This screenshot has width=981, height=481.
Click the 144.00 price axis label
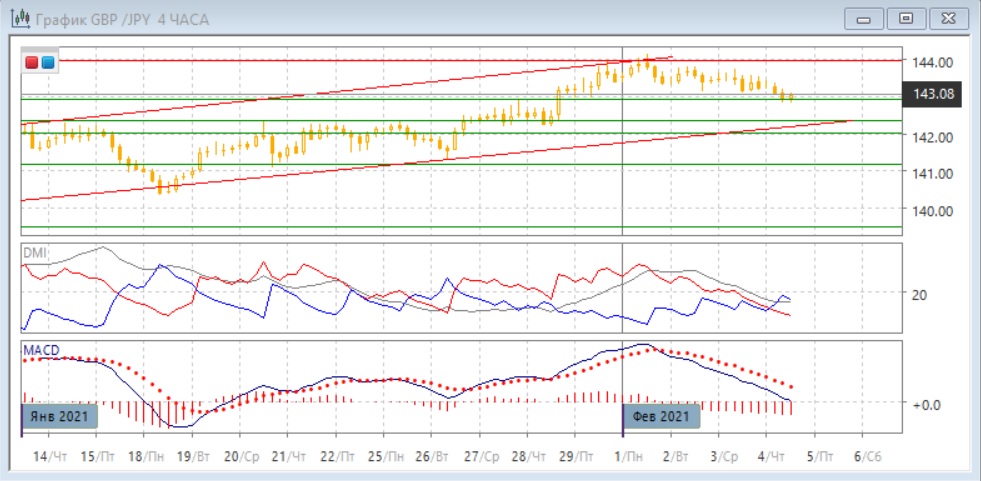(929, 61)
